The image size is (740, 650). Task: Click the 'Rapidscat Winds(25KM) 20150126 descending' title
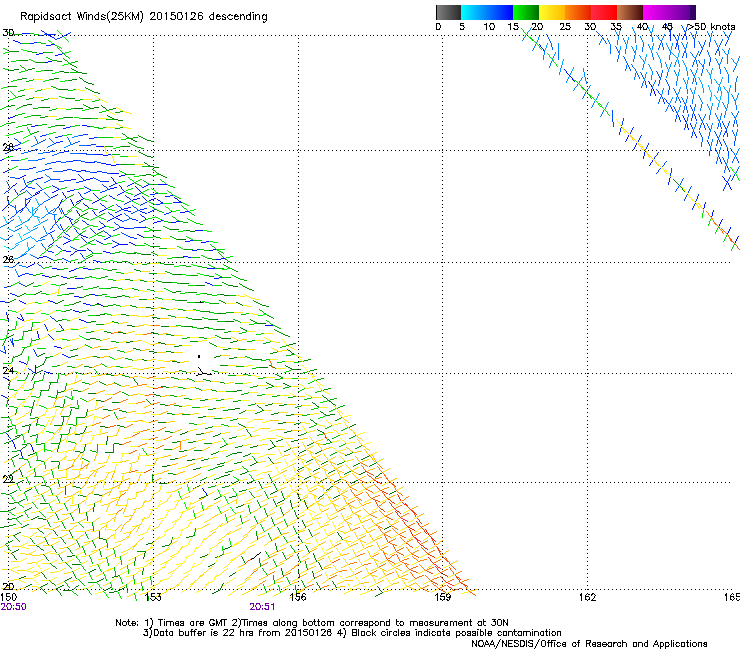click(x=144, y=17)
